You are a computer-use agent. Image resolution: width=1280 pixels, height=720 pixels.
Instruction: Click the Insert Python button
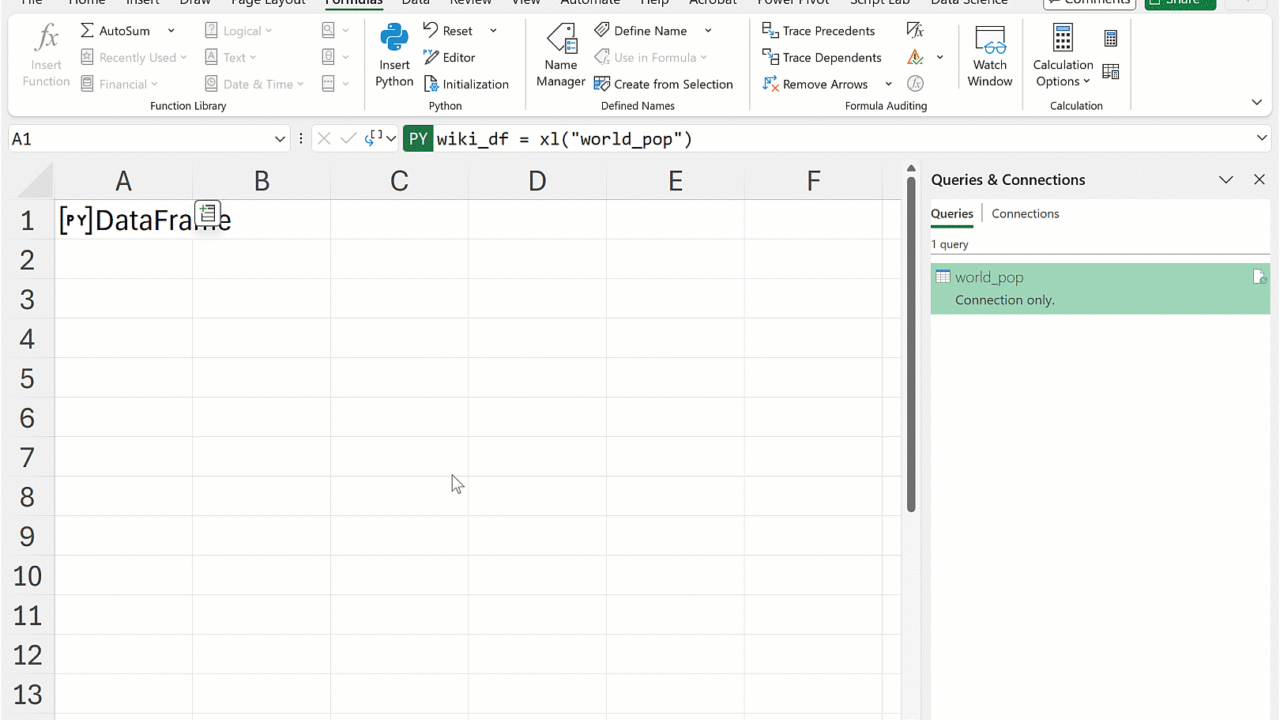pyautogui.click(x=394, y=56)
